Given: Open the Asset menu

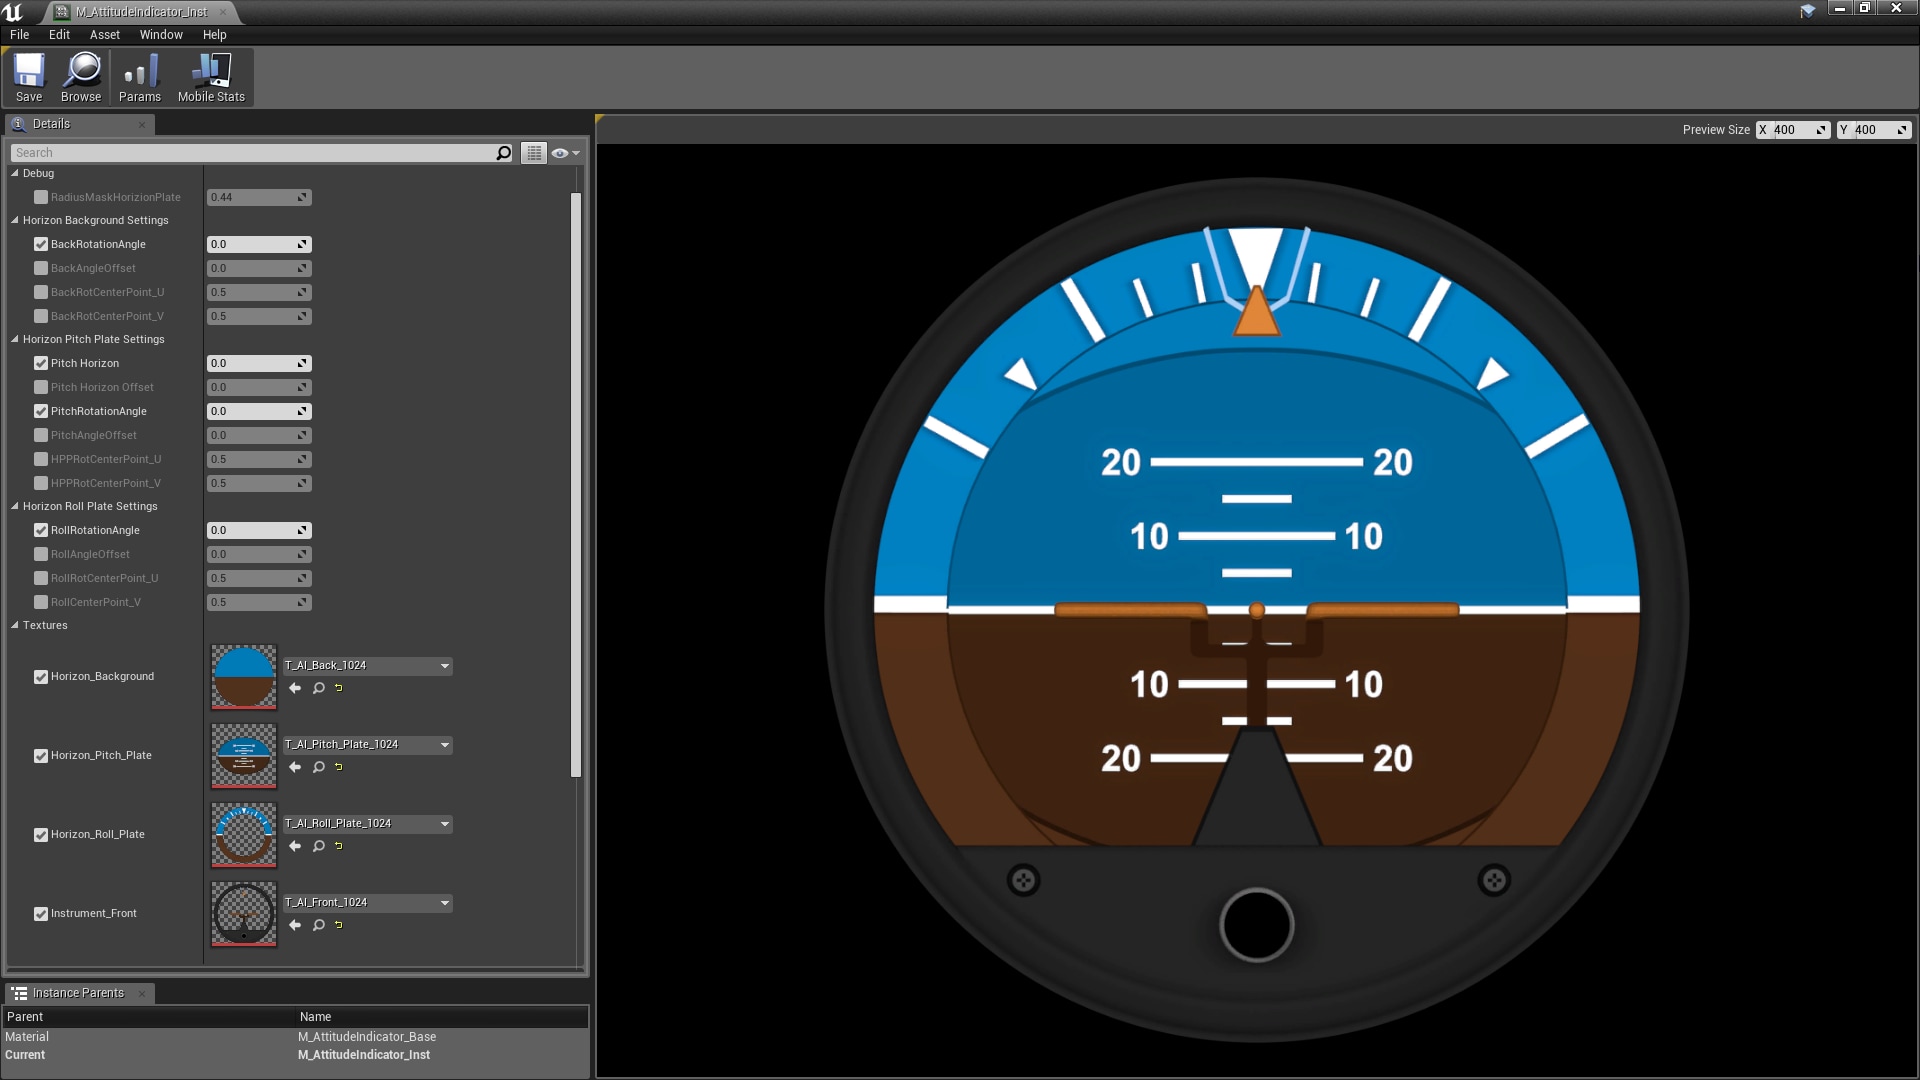Looking at the screenshot, I should (104, 35).
